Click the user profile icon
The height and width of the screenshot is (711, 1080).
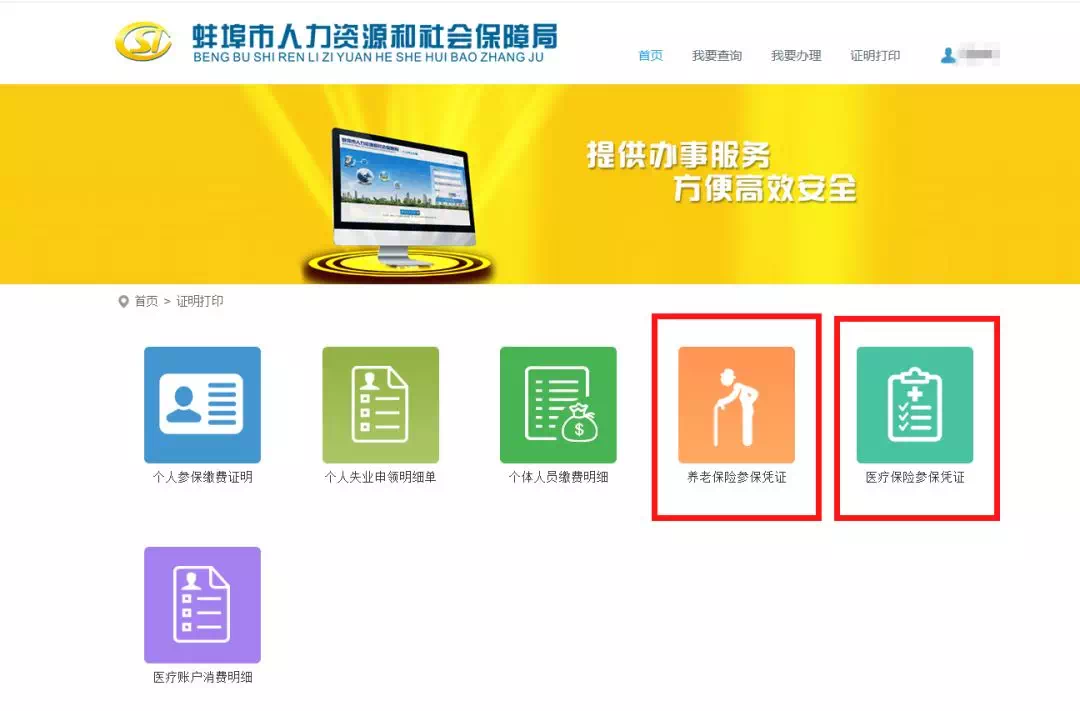[x=948, y=55]
